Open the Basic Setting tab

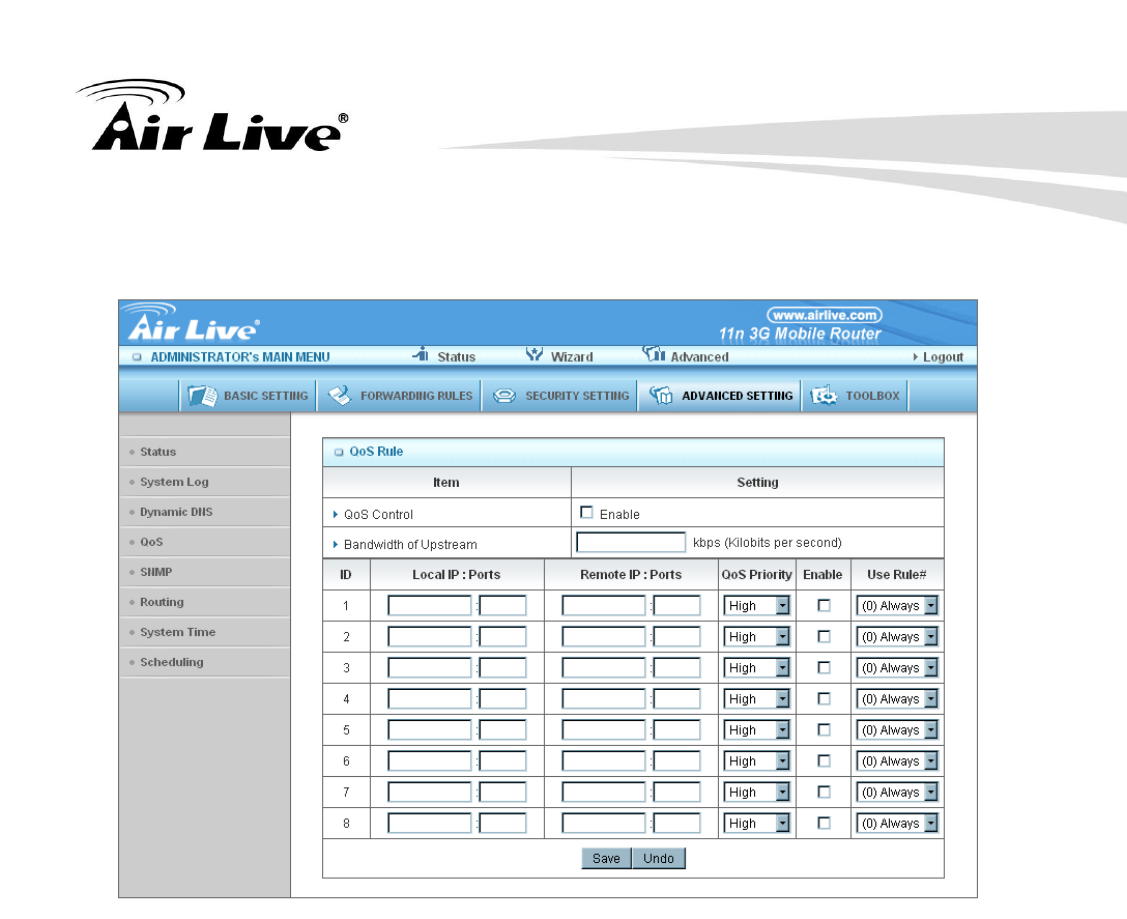(248, 396)
